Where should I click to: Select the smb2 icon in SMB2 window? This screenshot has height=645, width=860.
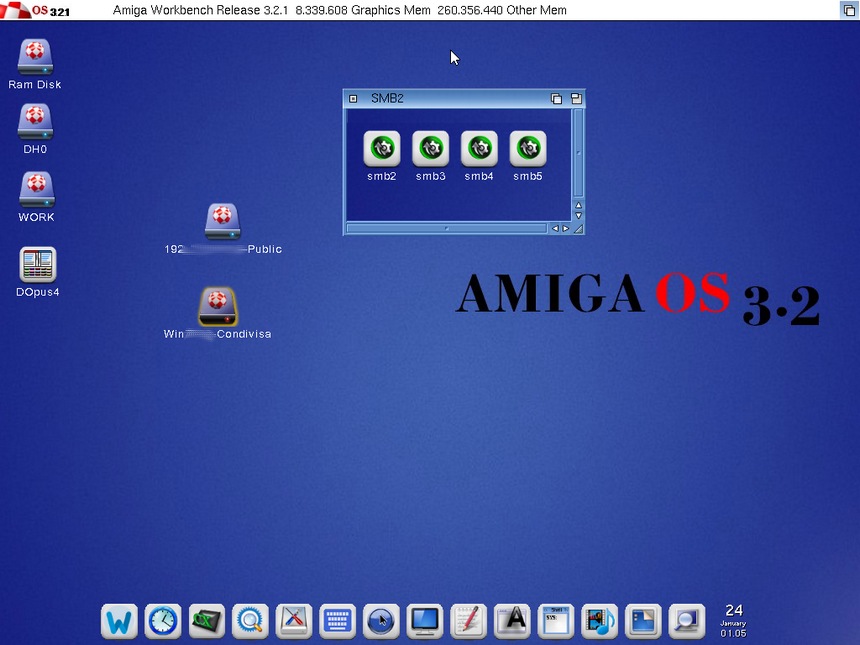click(381, 149)
